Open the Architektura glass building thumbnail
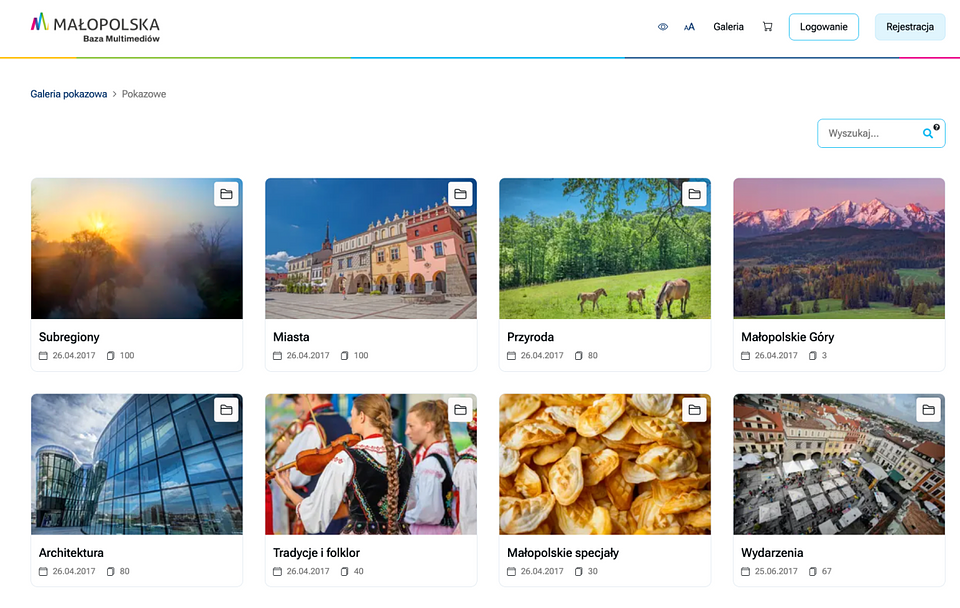This screenshot has width=960, height=608. 137,464
